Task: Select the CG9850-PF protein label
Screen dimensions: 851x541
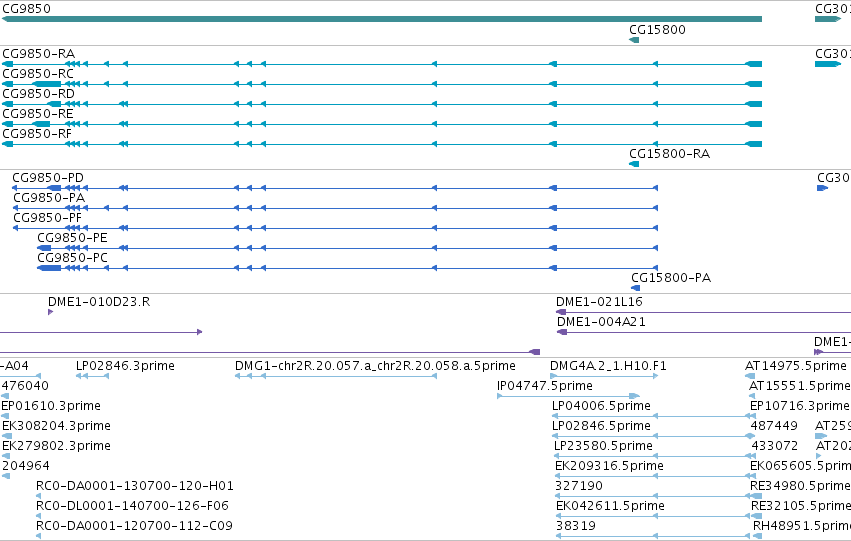Action: pyautogui.click(x=47, y=218)
